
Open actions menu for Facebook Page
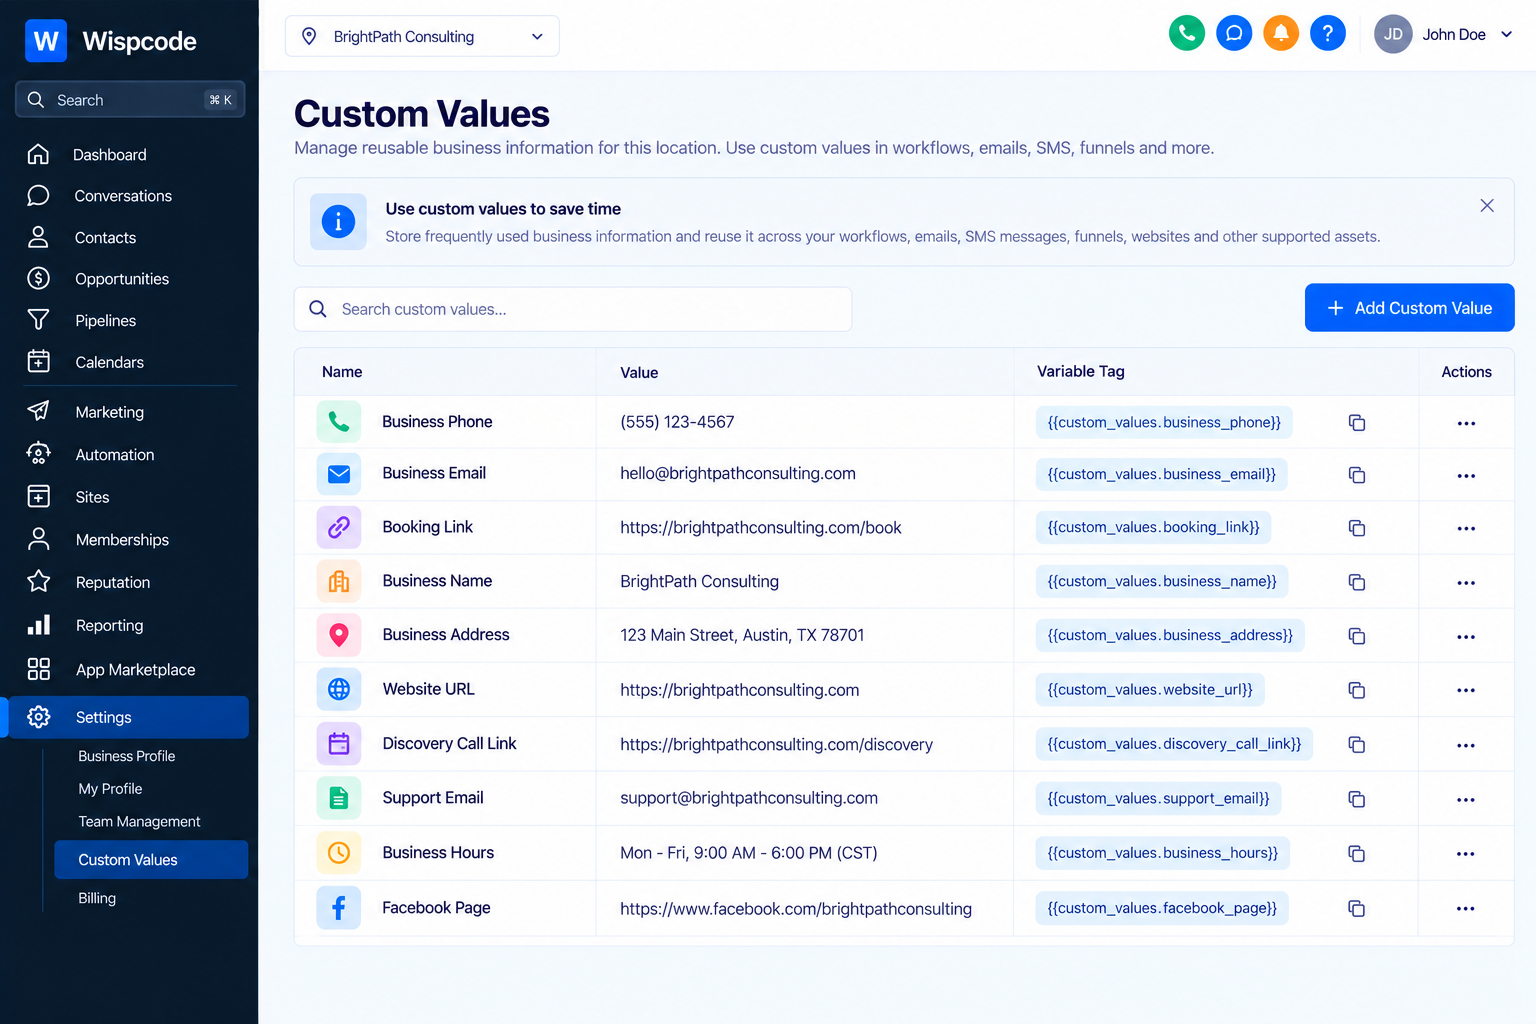1466,909
